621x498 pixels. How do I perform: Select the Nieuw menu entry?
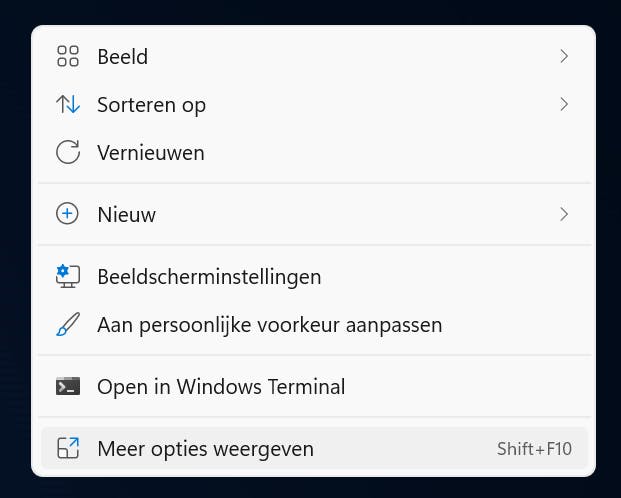pyautogui.click(x=126, y=214)
